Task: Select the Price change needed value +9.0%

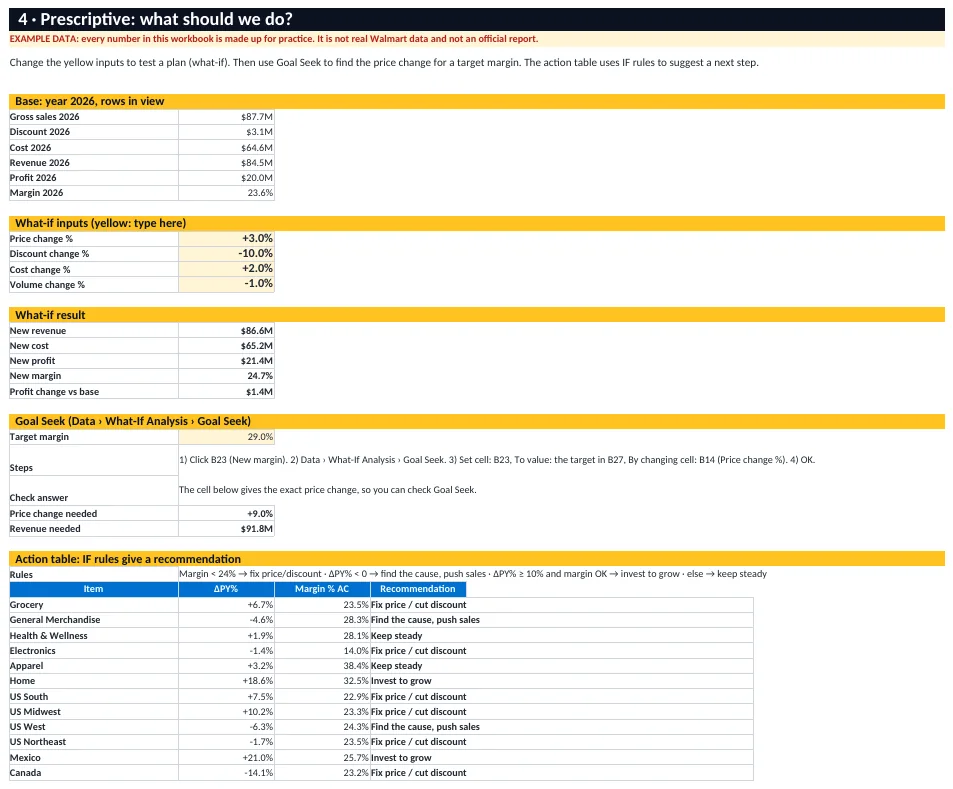Action: coord(226,514)
